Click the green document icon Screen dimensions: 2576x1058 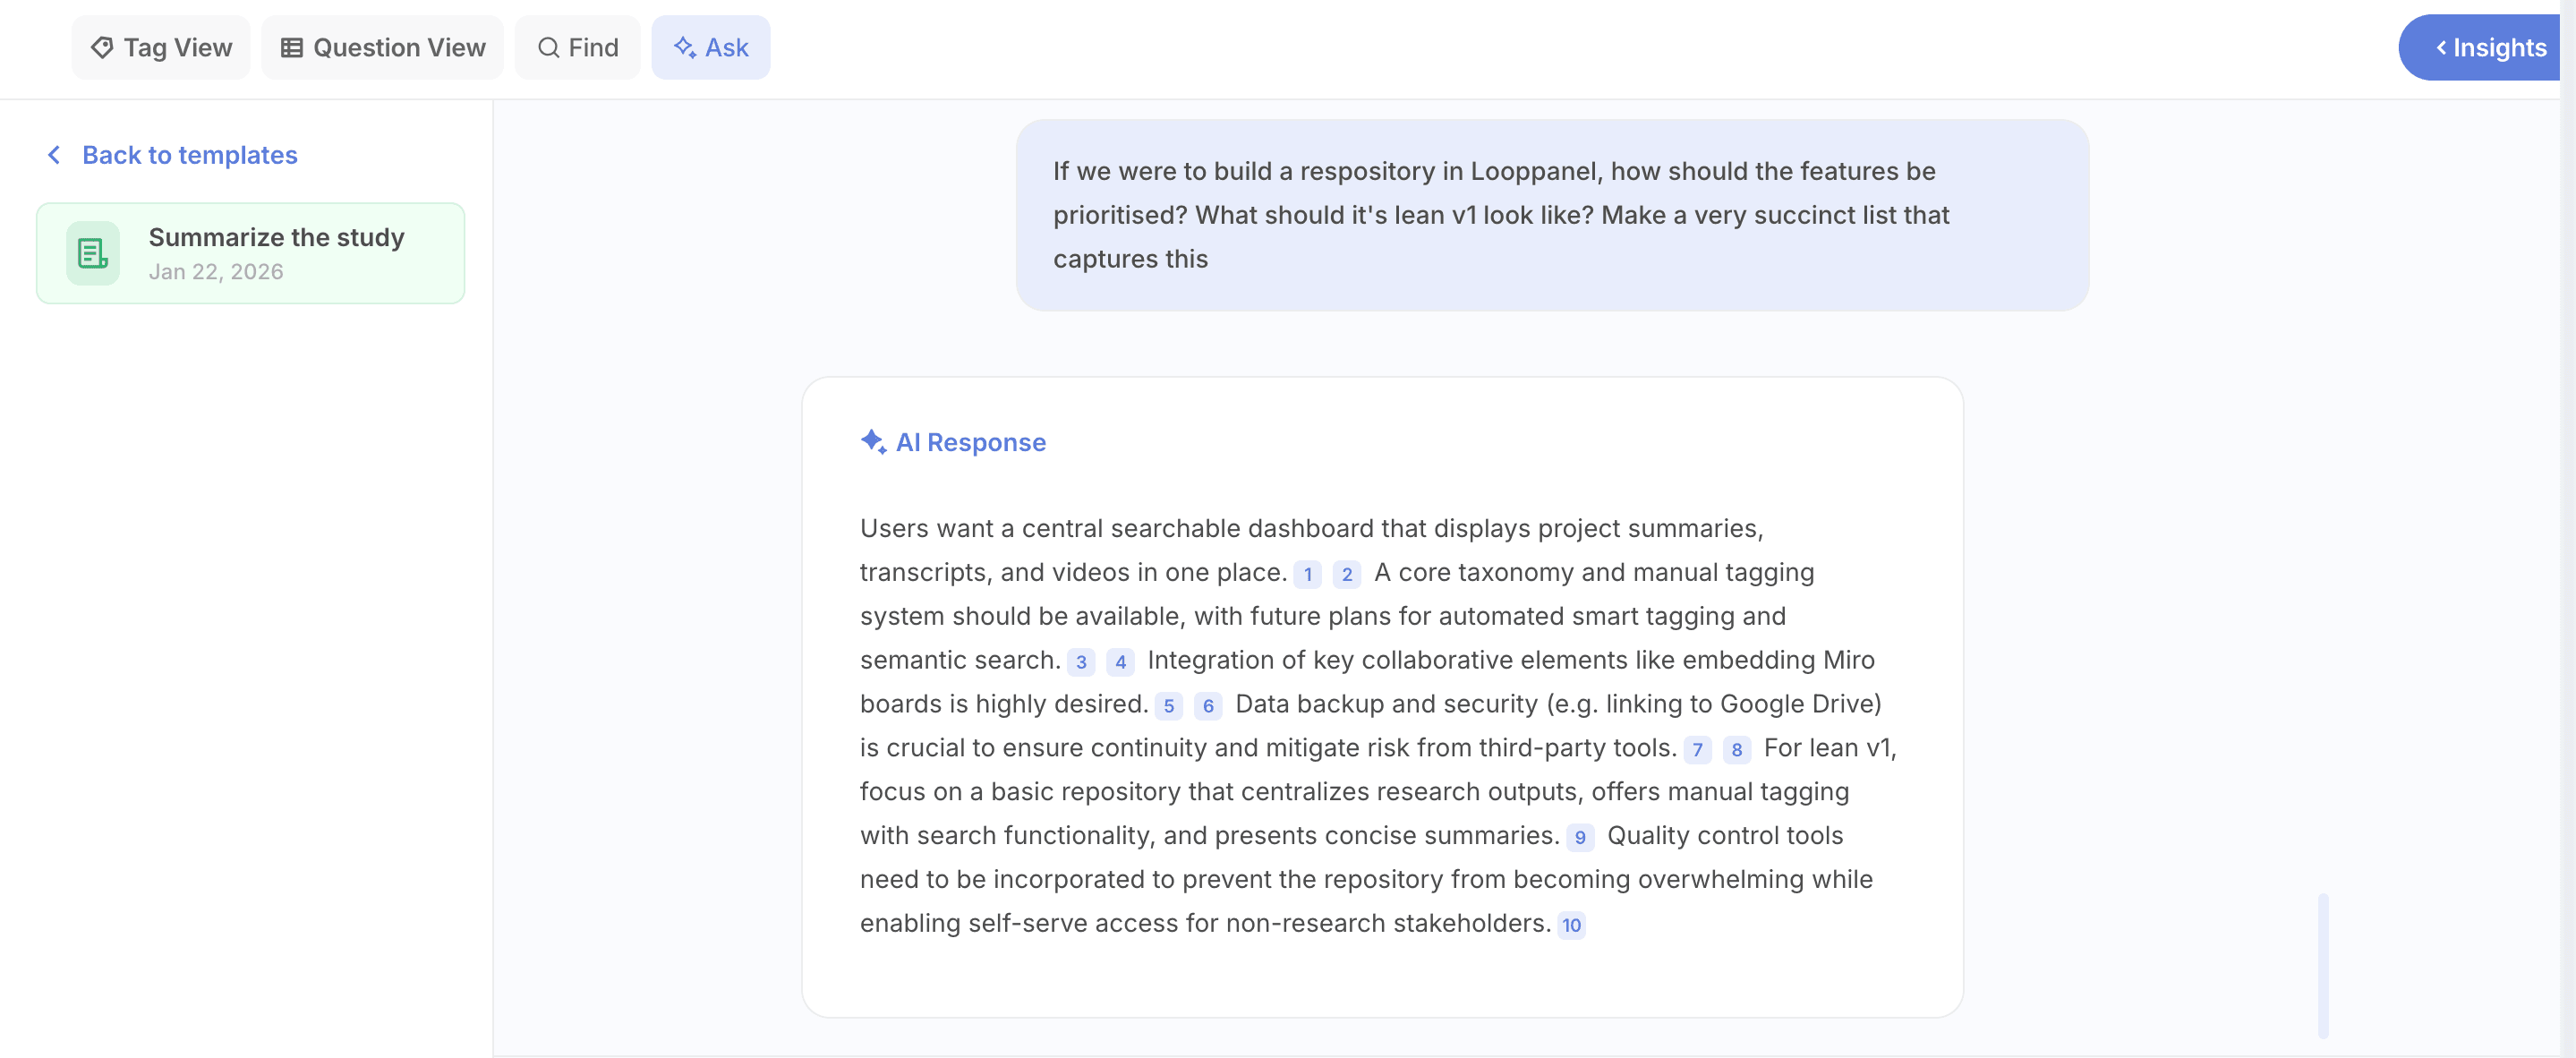coord(92,253)
